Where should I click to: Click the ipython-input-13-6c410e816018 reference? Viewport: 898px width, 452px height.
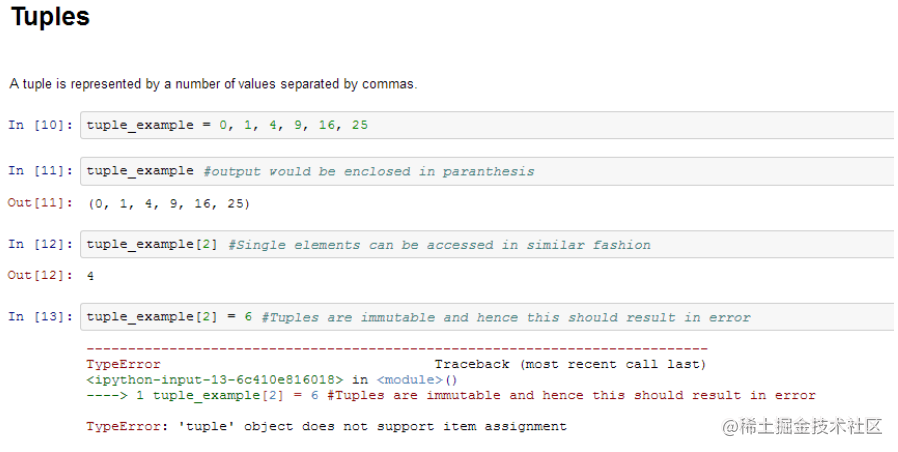click(215, 380)
